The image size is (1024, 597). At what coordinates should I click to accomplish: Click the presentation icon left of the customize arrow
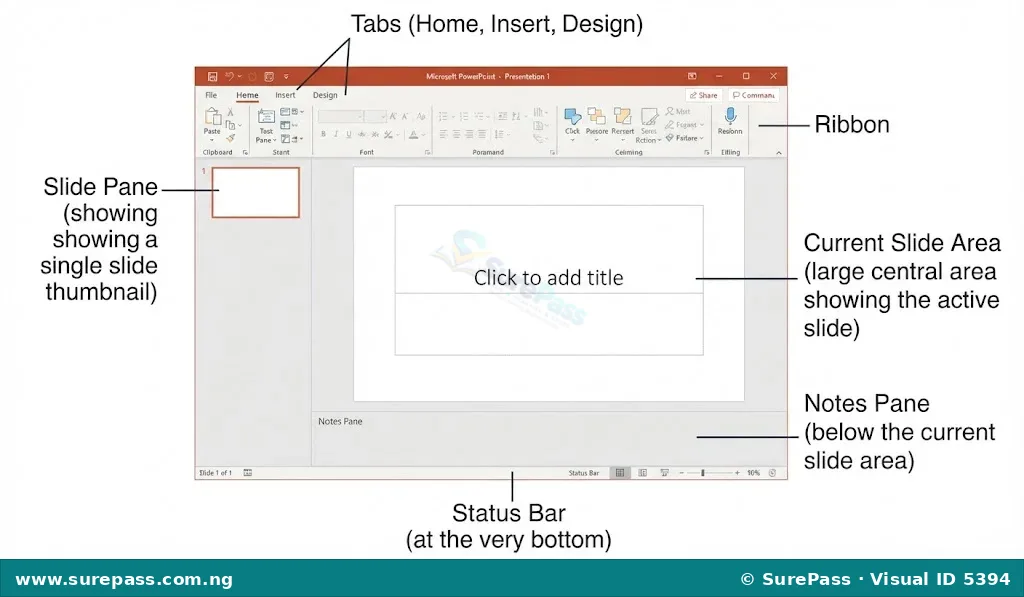coord(269,76)
